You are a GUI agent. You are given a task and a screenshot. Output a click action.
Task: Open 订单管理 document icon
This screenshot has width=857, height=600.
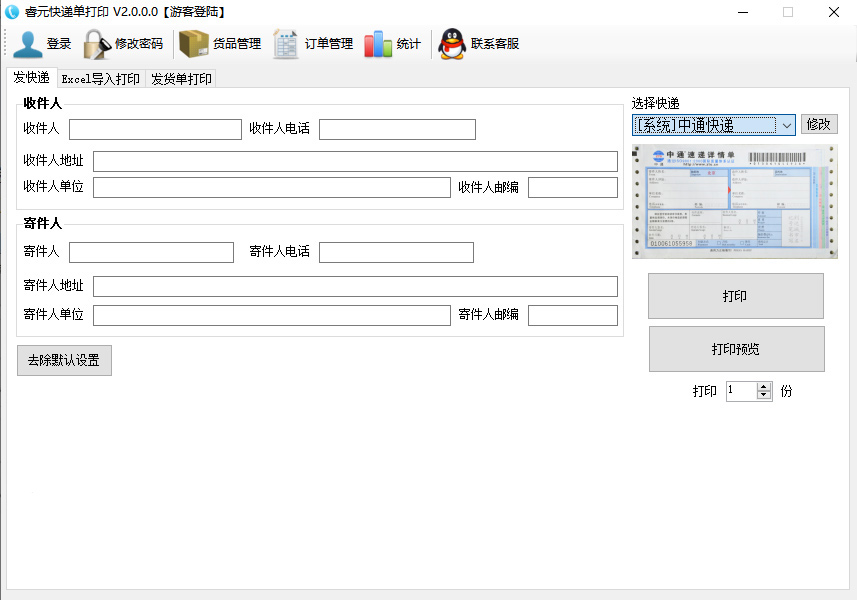286,44
